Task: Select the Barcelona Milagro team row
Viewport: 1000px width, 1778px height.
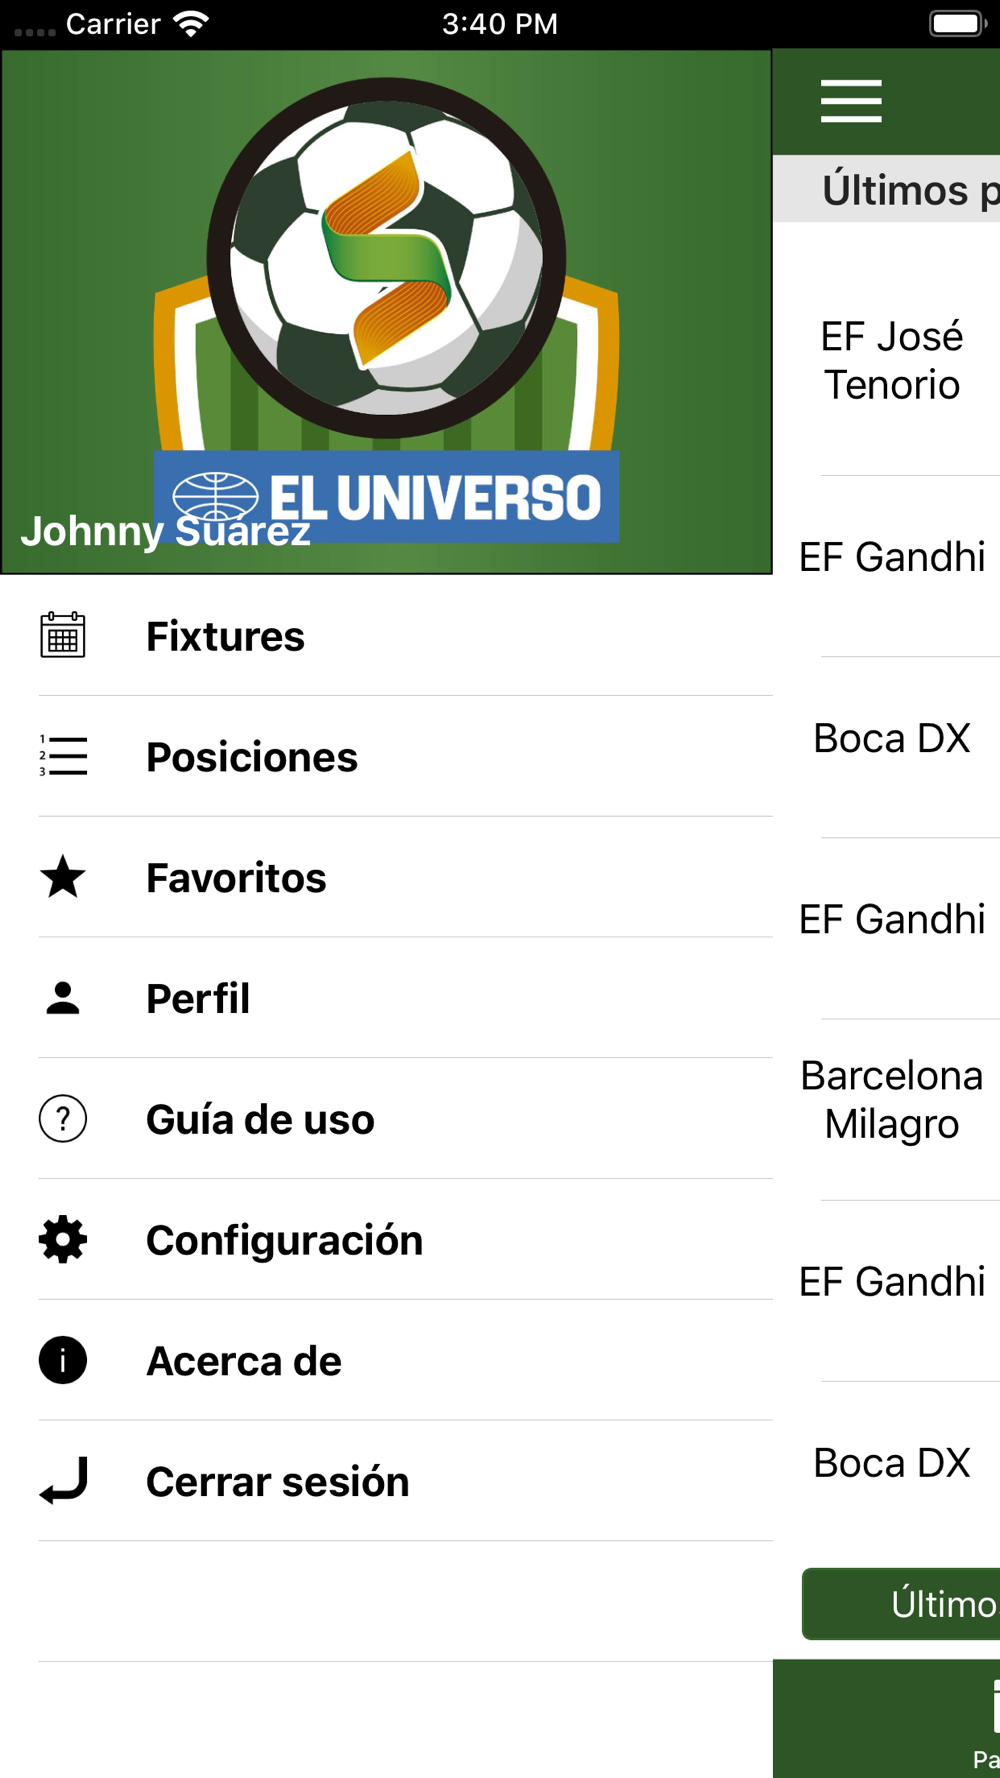Action: pyautogui.click(x=892, y=1100)
